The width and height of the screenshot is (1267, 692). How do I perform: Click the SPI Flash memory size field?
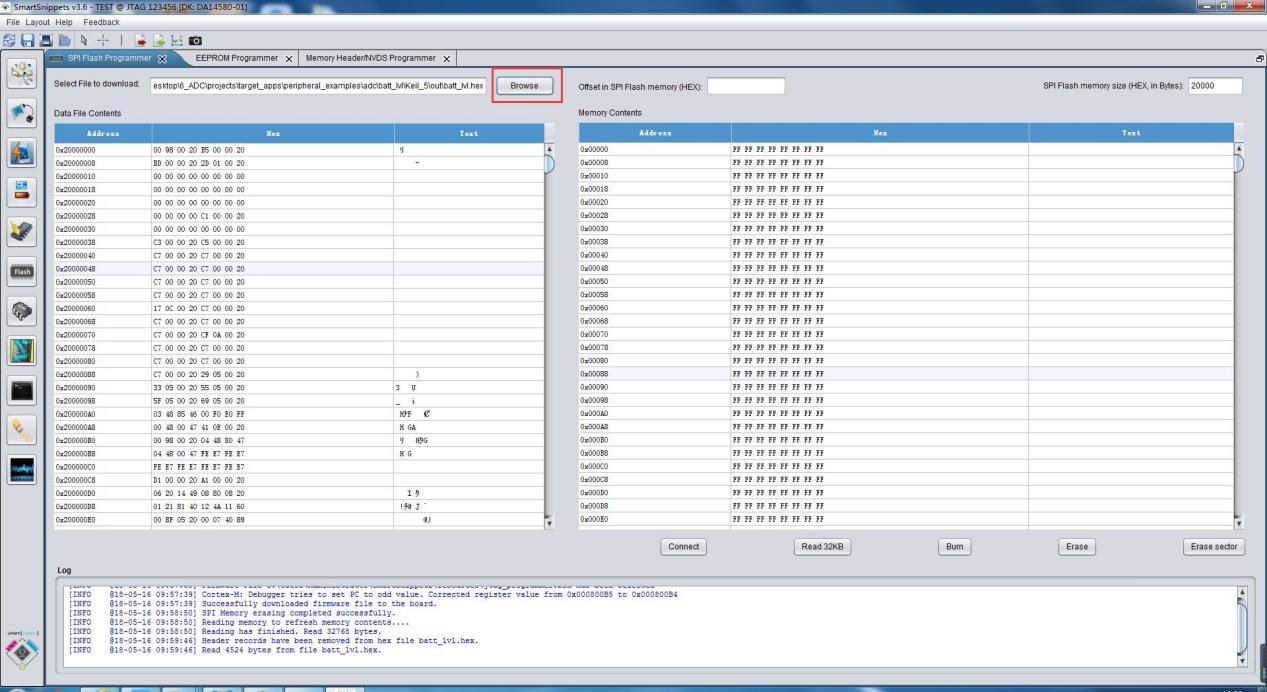pos(1214,86)
